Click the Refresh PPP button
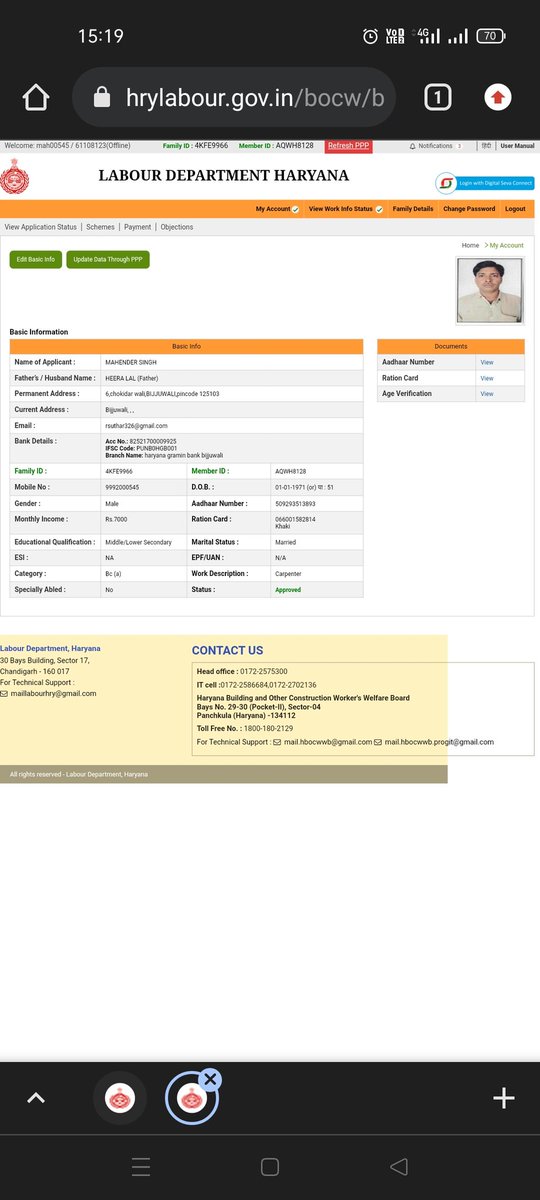 coord(348,146)
